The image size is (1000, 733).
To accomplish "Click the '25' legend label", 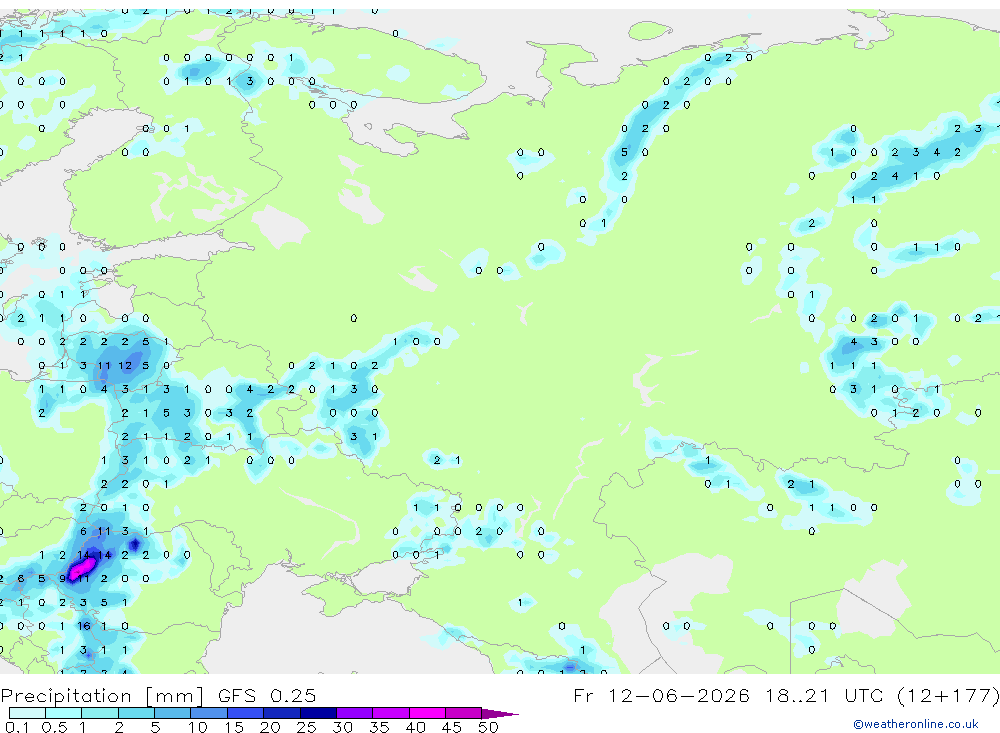I will tap(306, 727).
